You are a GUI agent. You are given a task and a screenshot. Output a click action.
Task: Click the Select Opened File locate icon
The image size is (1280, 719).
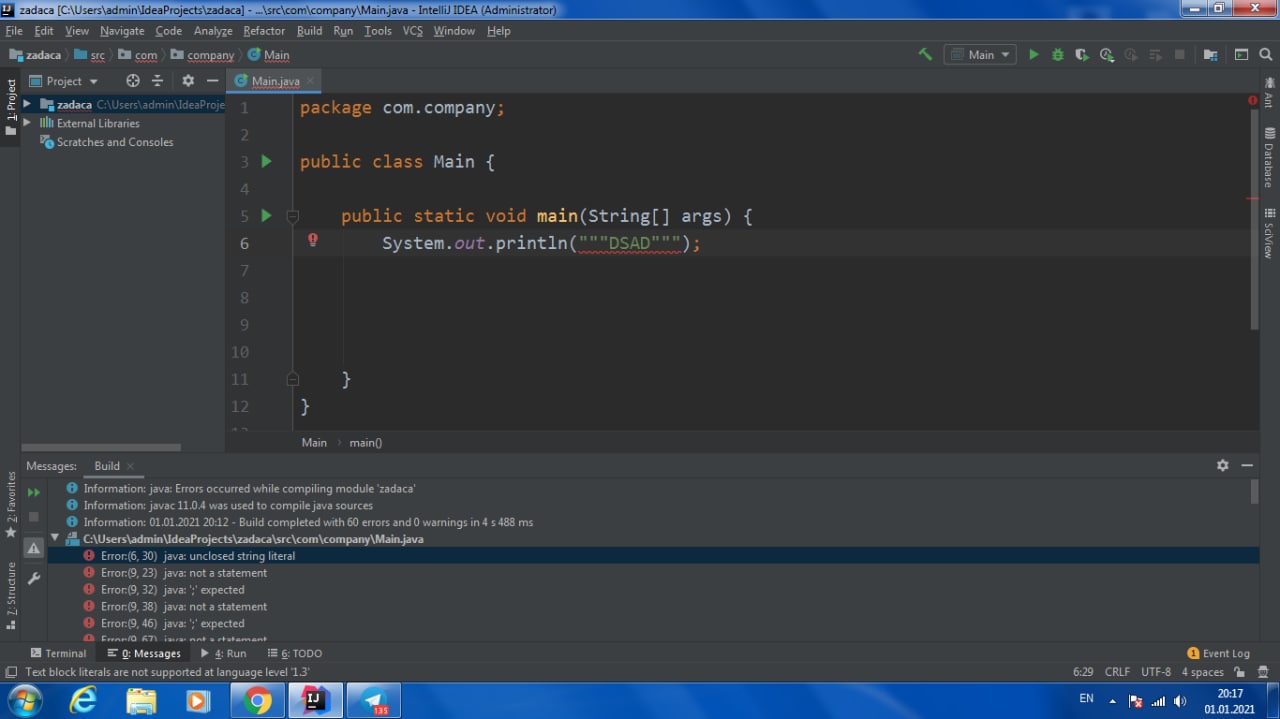[x=133, y=81]
